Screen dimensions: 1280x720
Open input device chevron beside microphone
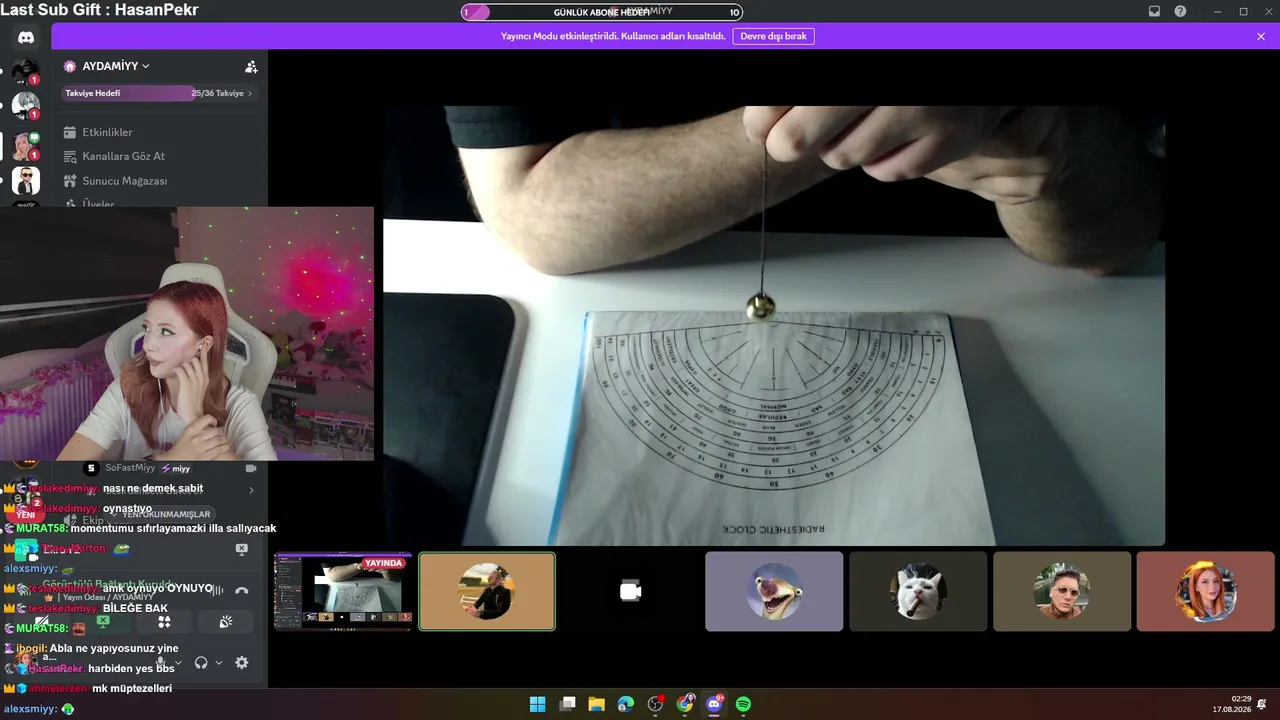pyautogui.click(x=178, y=662)
